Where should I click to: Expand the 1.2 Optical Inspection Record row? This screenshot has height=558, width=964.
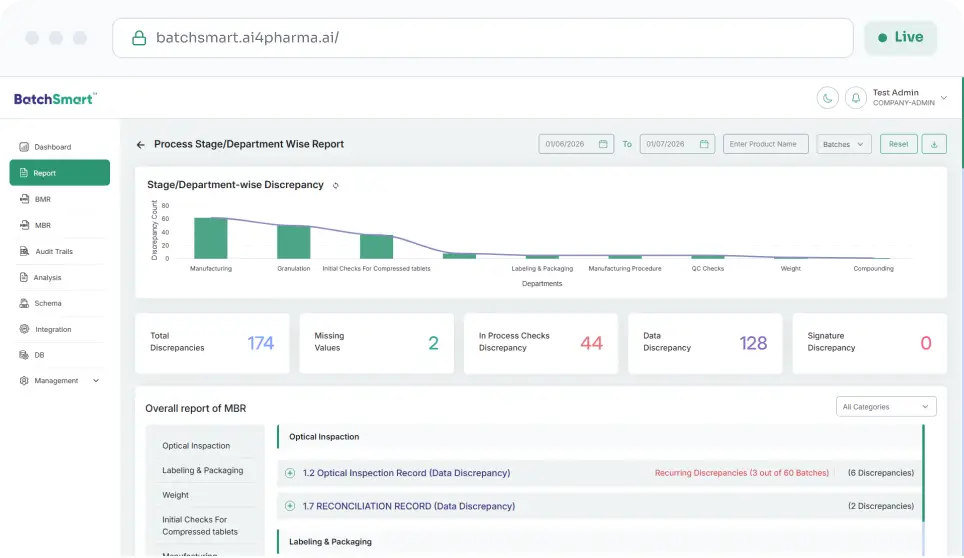click(290, 473)
